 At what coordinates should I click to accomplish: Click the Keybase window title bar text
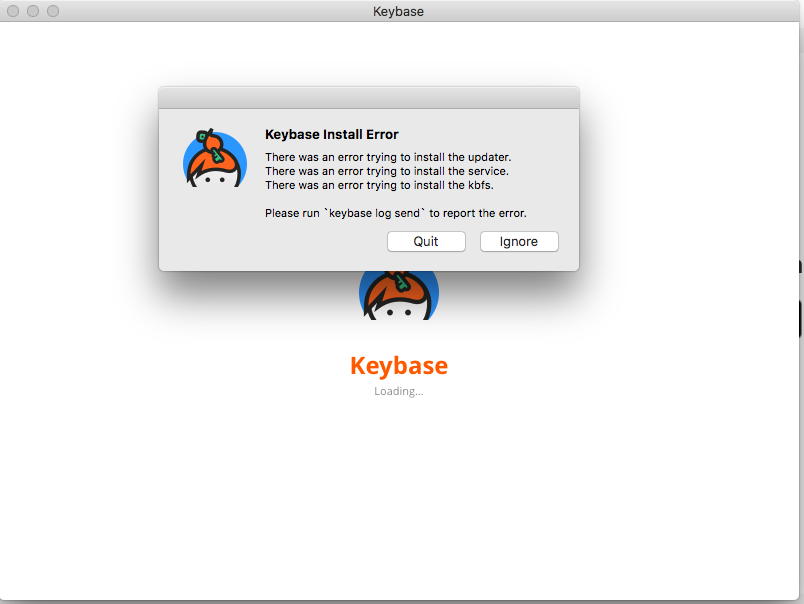tap(398, 11)
